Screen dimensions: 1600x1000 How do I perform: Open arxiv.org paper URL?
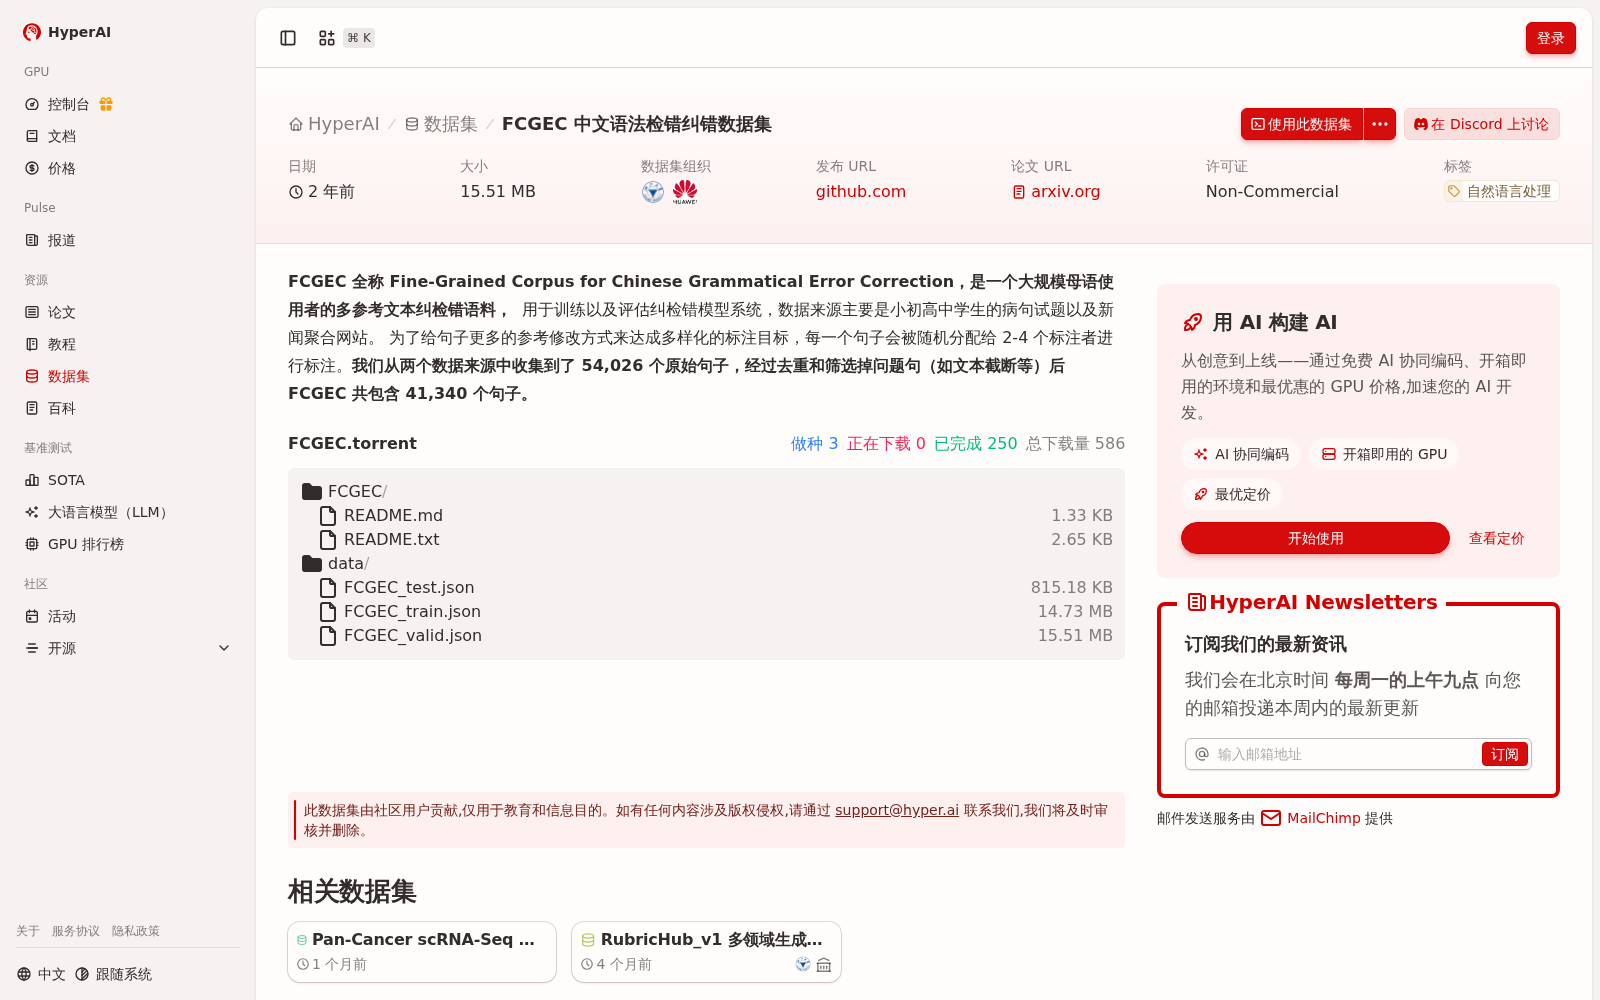coord(1056,191)
